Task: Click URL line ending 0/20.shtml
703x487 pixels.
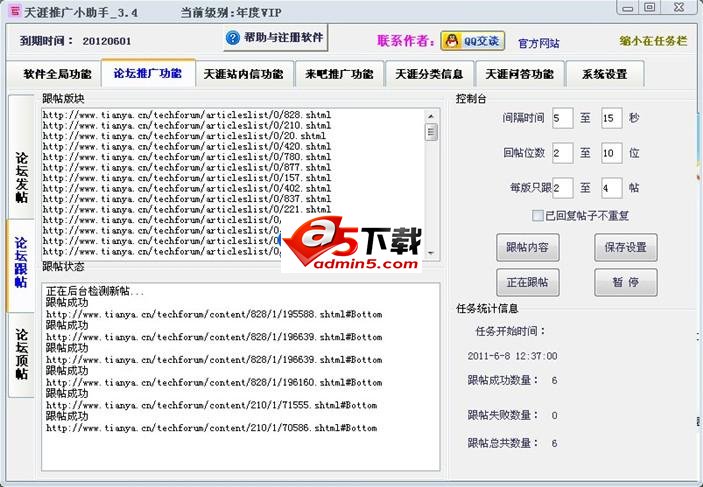Action: (x=184, y=136)
